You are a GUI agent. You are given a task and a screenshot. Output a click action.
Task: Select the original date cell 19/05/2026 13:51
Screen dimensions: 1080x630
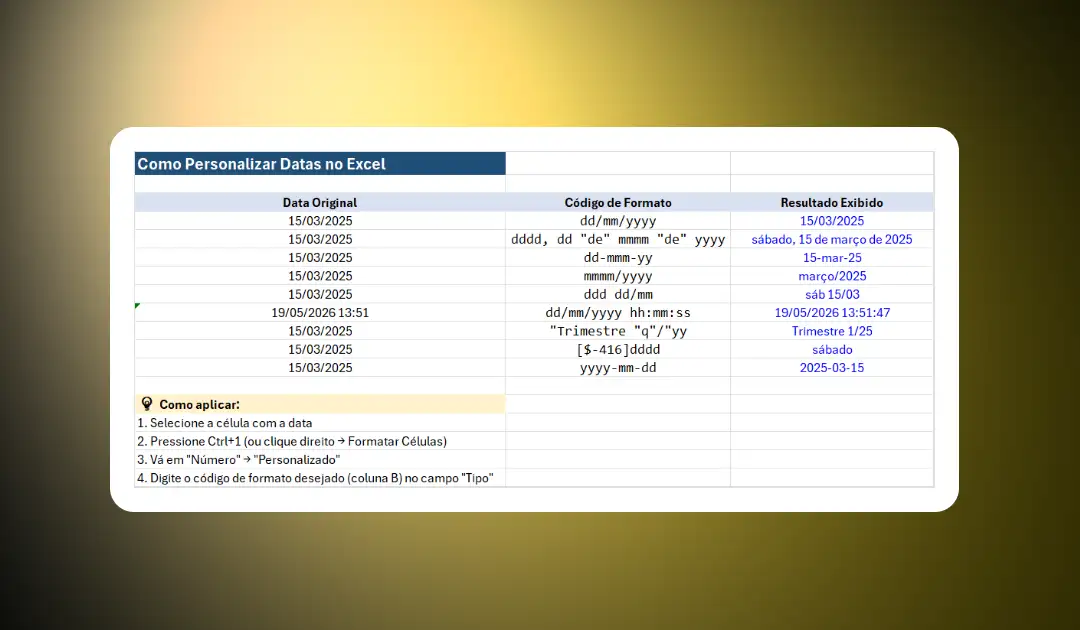pyautogui.click(x=320, y=313)
